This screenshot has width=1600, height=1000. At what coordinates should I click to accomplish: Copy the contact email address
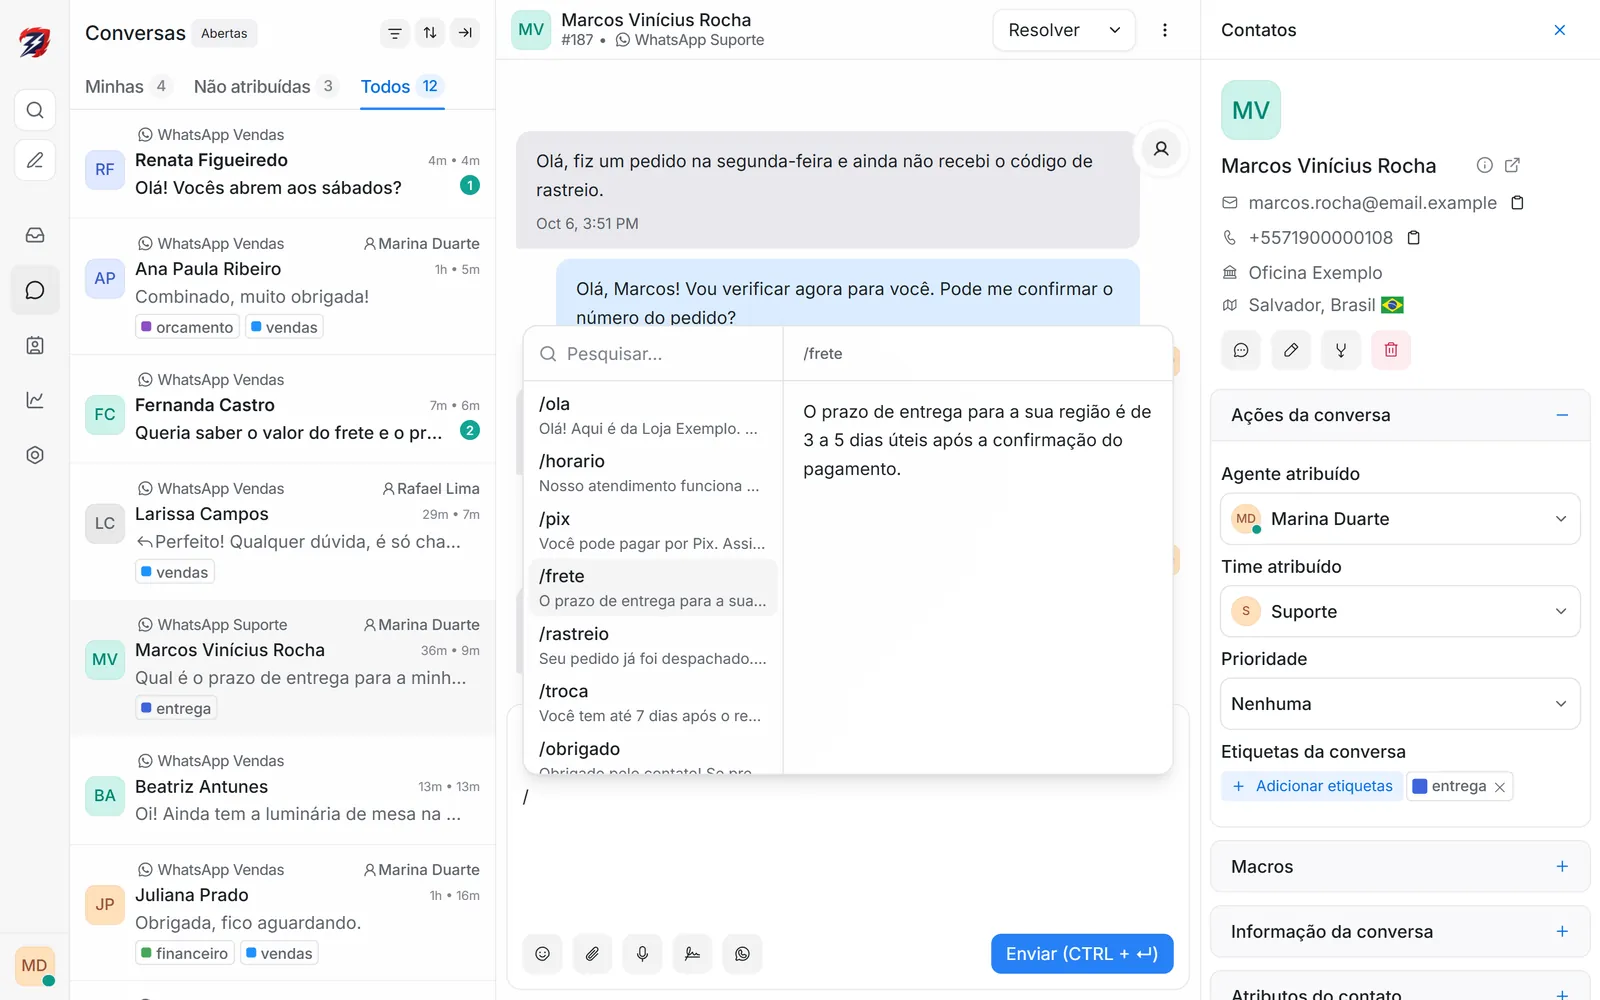[x=1517, y=203]
